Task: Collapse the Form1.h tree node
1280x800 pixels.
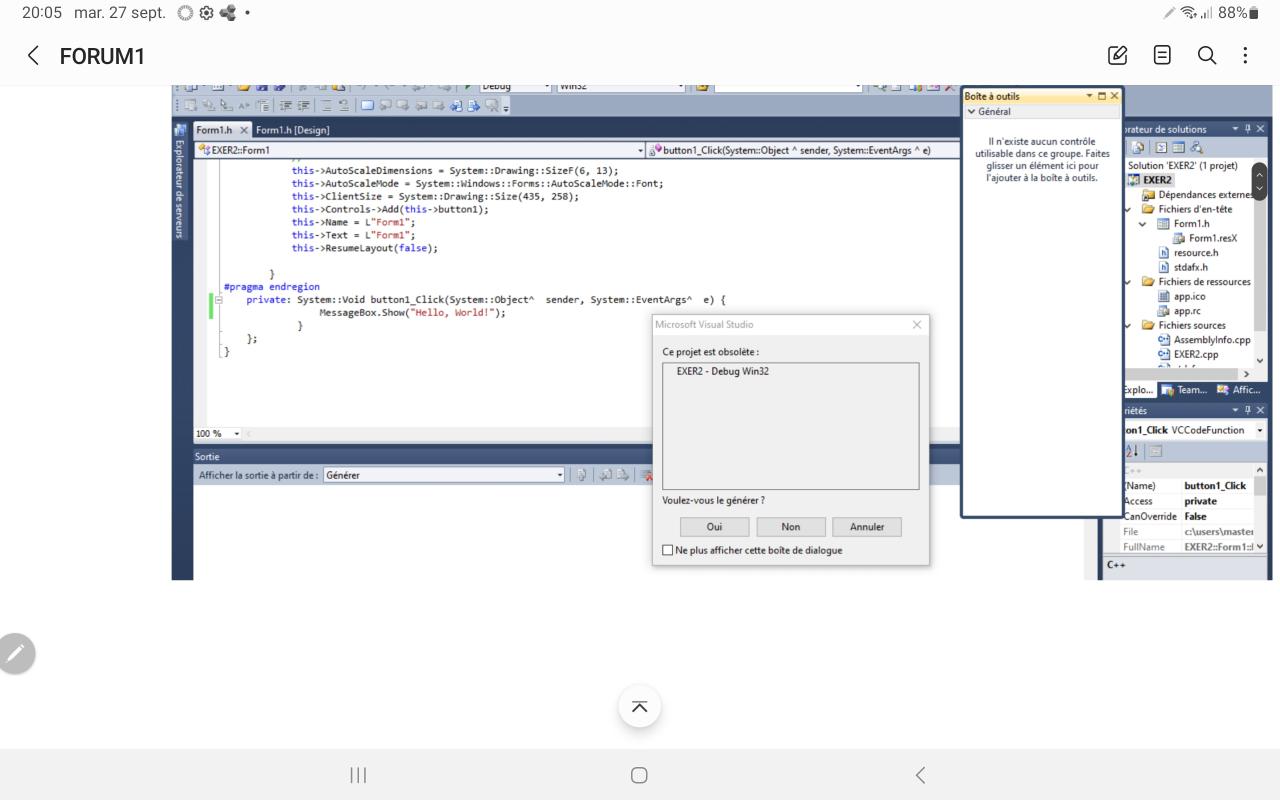Action: coord(1143,224)
